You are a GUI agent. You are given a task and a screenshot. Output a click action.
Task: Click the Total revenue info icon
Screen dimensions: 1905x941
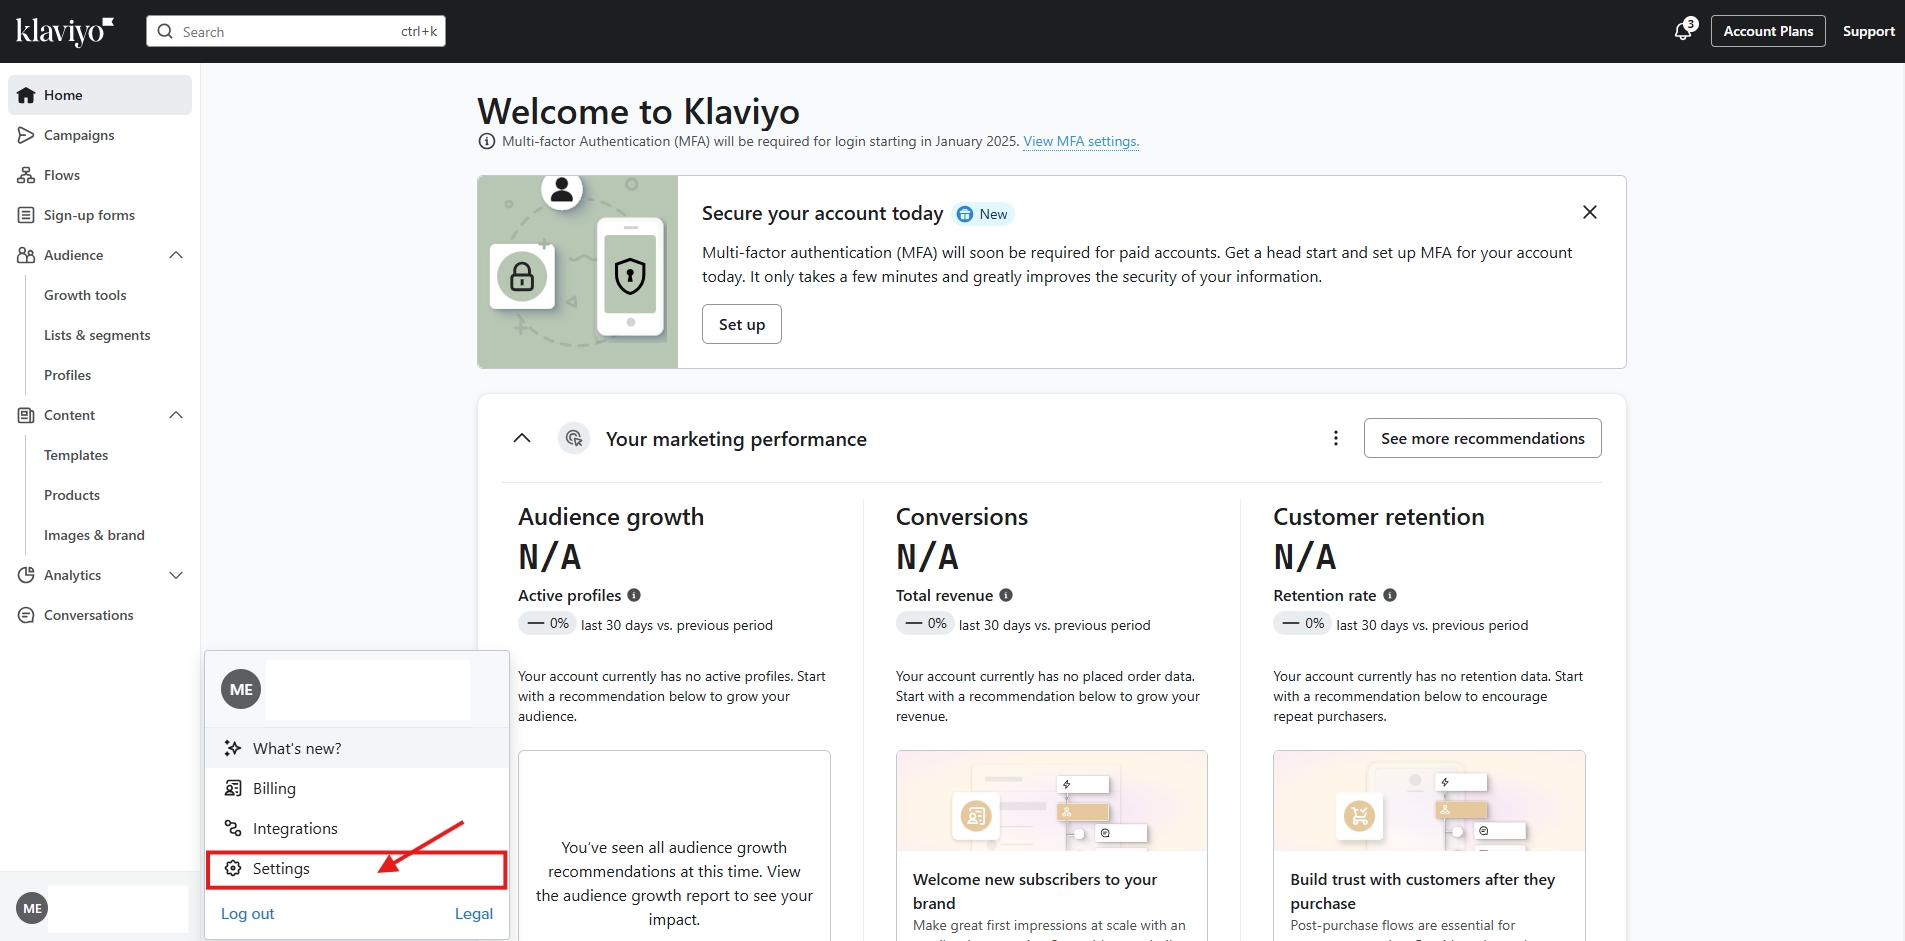click(1006, 595)
